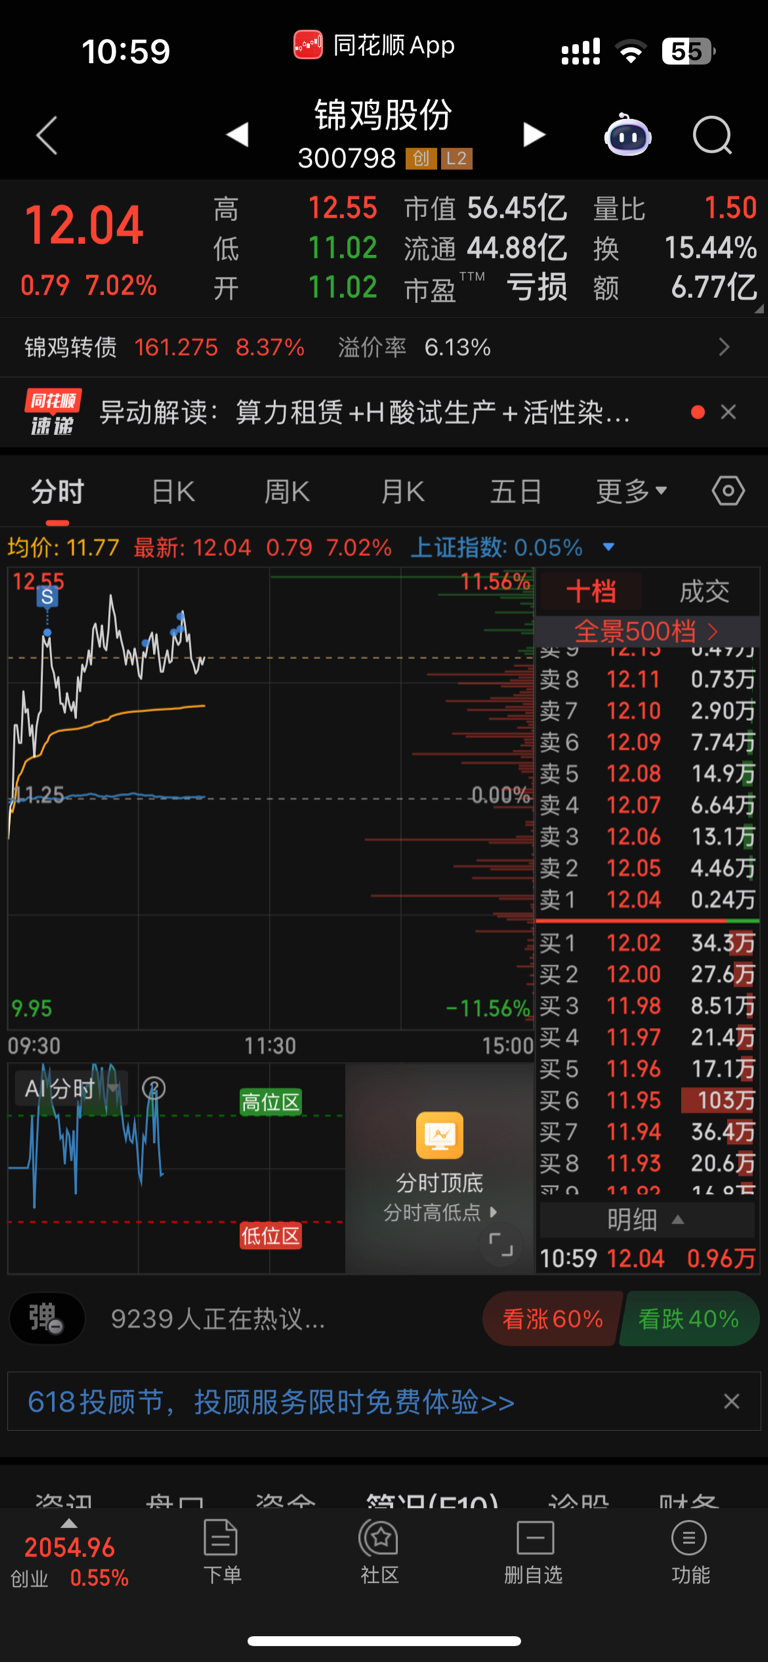Open the 异动解读 news headline
The image size is (768, 1663).
[365, 412]
